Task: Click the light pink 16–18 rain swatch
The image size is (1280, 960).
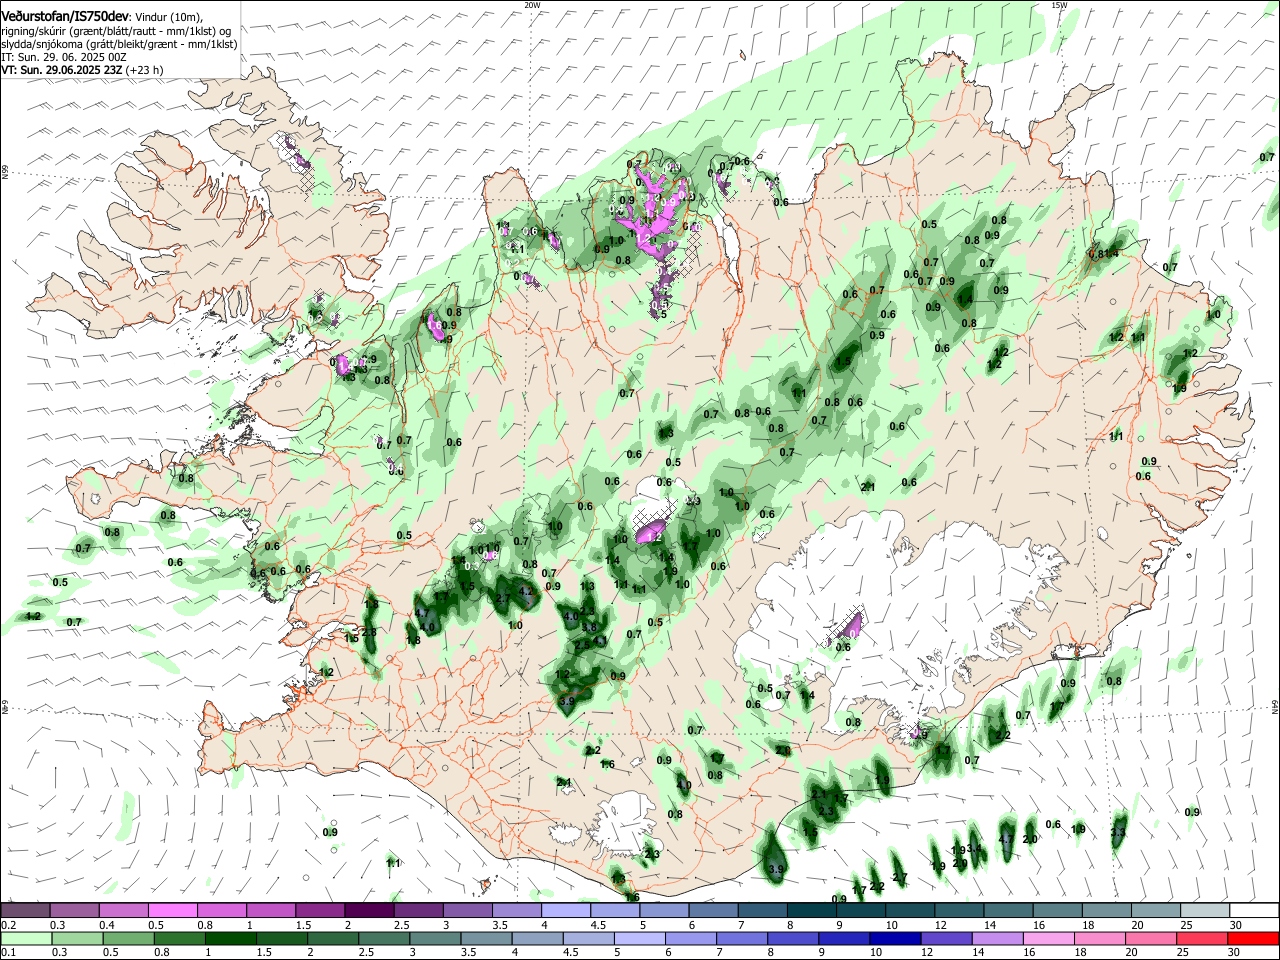Action: (1048, 938)
